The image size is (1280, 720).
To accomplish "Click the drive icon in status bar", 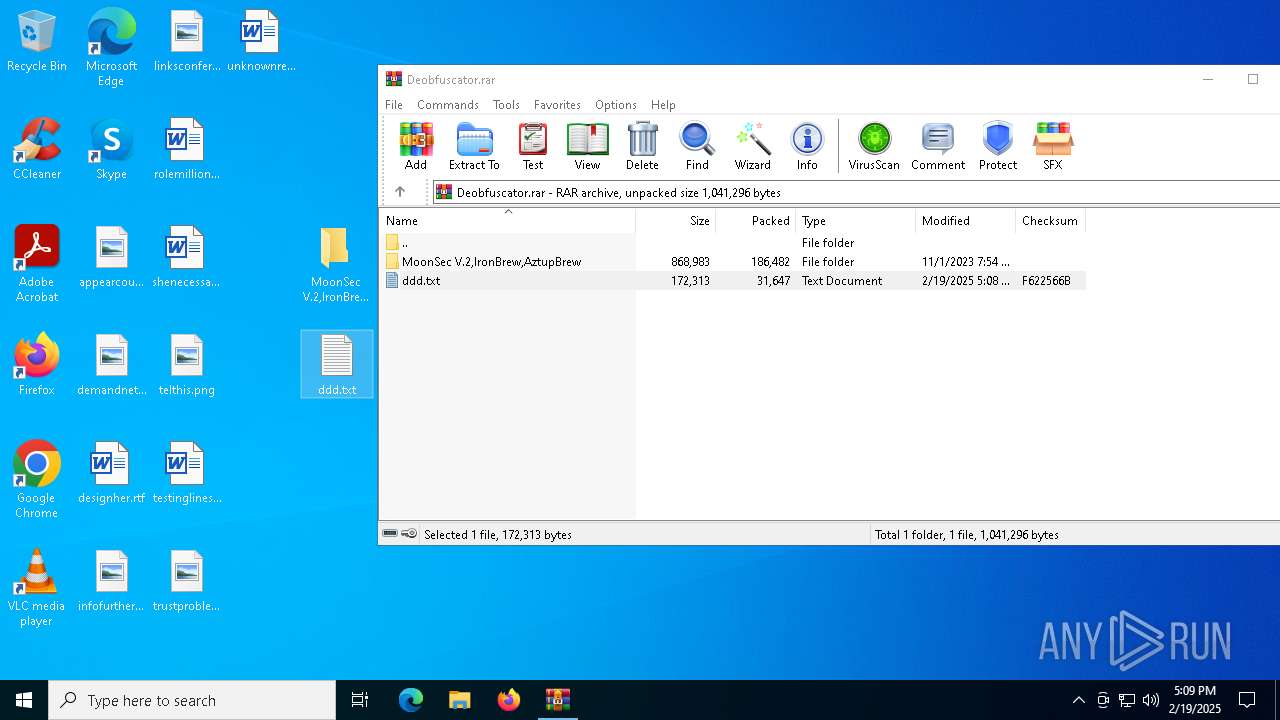I will click(390, 534).
